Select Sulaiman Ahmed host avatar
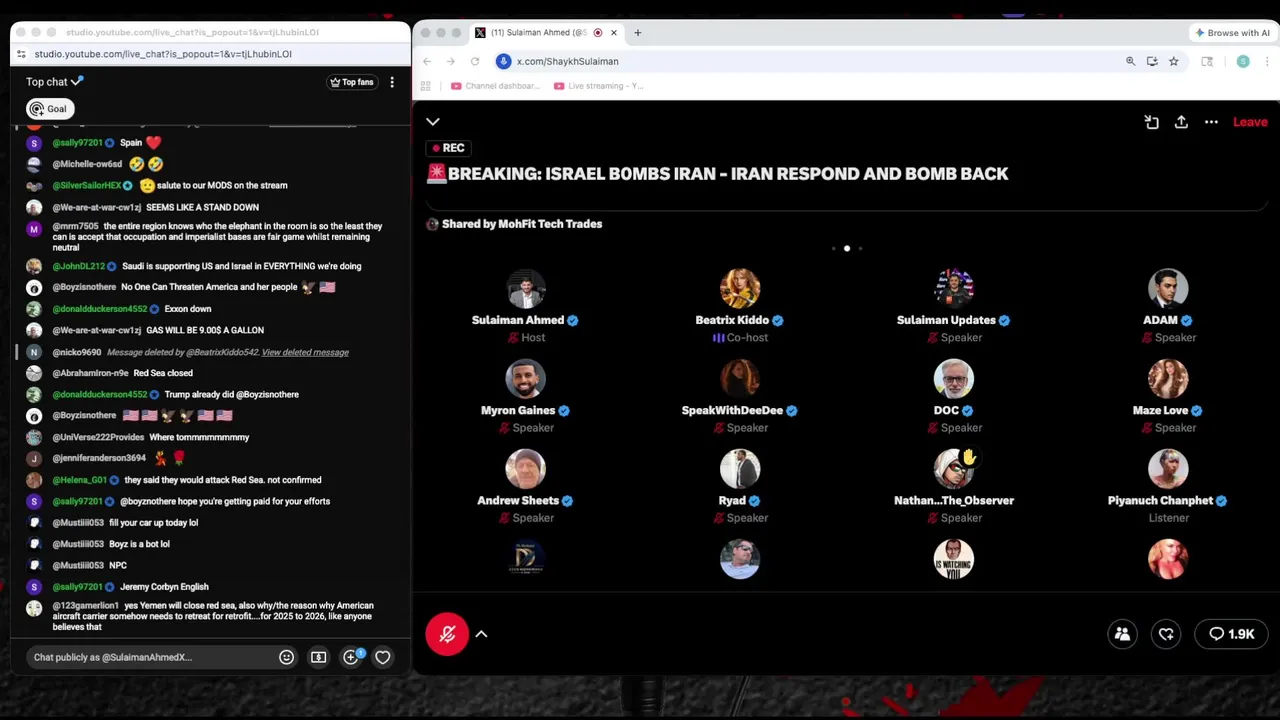 [525, 289]
